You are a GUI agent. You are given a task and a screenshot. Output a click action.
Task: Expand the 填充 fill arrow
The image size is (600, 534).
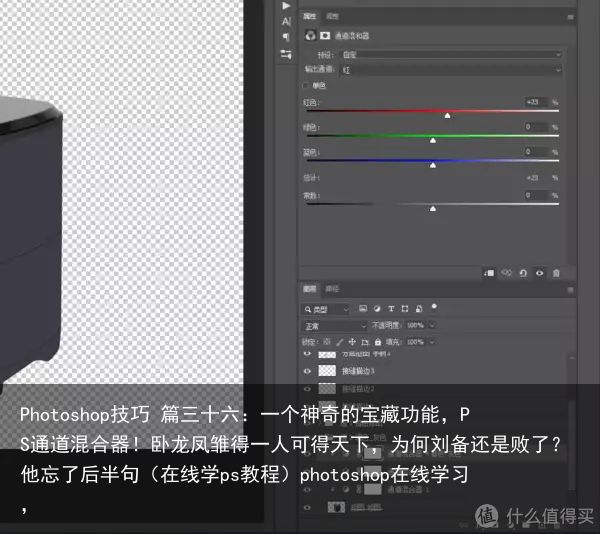[432, 342]
